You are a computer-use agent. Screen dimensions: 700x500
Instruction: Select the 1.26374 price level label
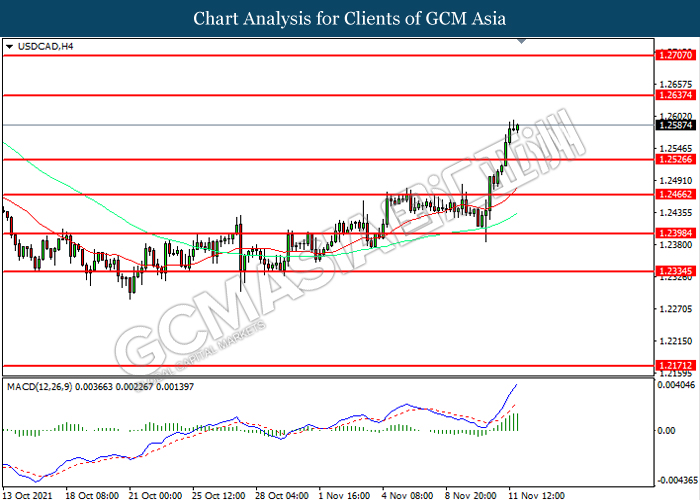coord(676,95)
